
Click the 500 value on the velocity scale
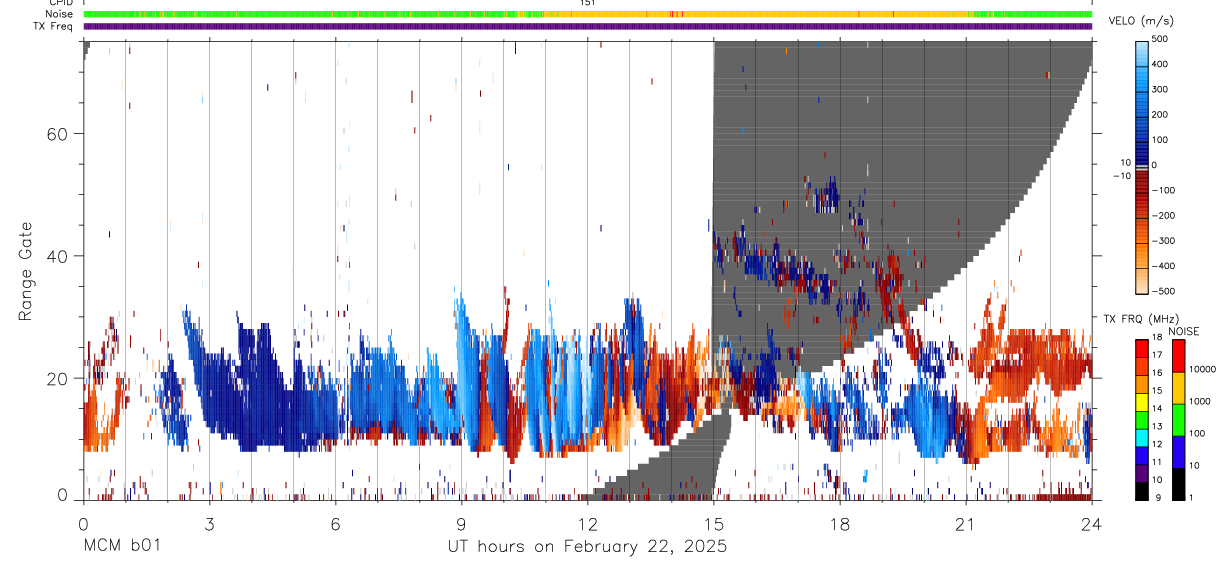point(1160,40)
